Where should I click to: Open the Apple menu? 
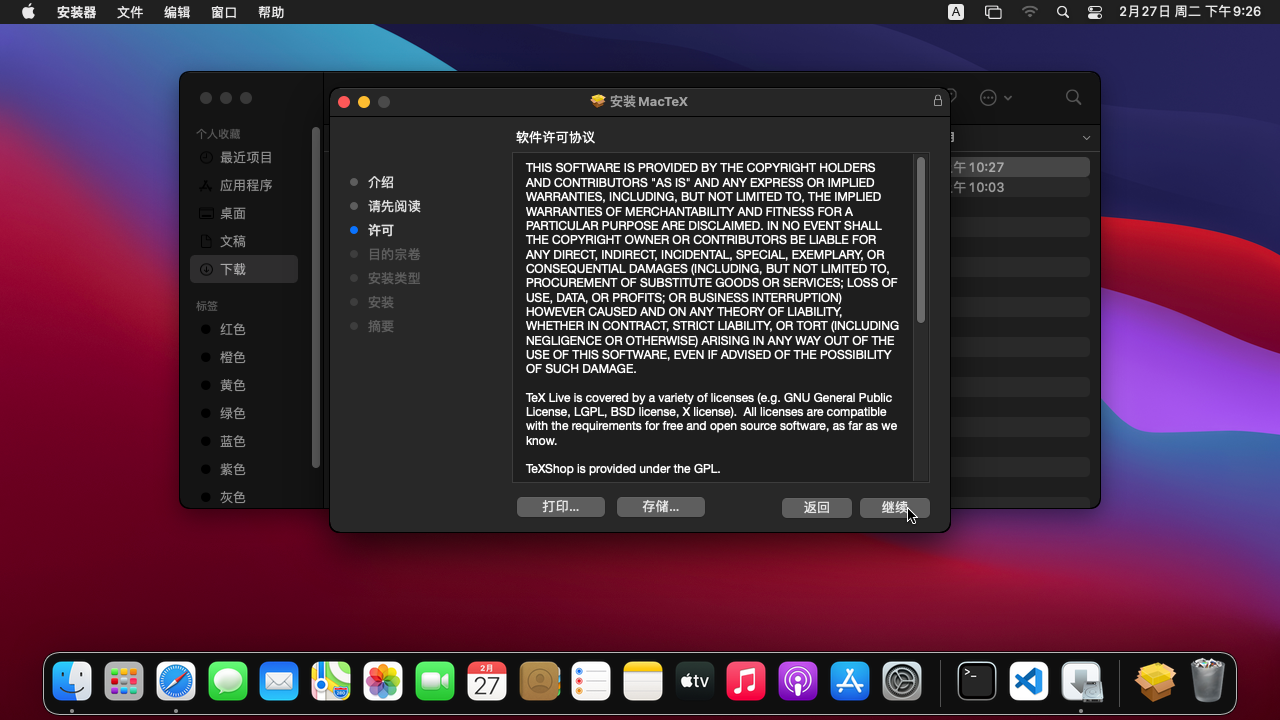[28, 12]
